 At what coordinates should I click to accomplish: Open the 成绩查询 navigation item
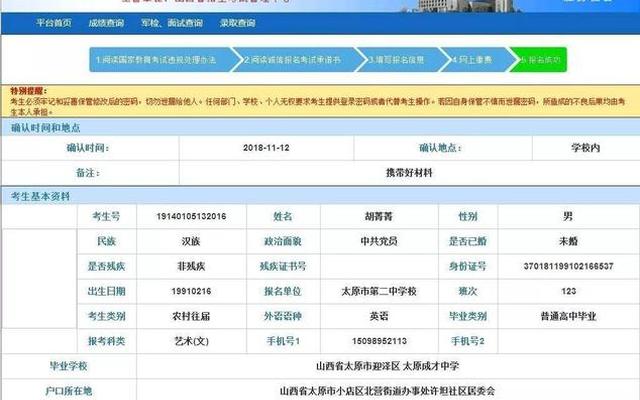pos(106,23)
